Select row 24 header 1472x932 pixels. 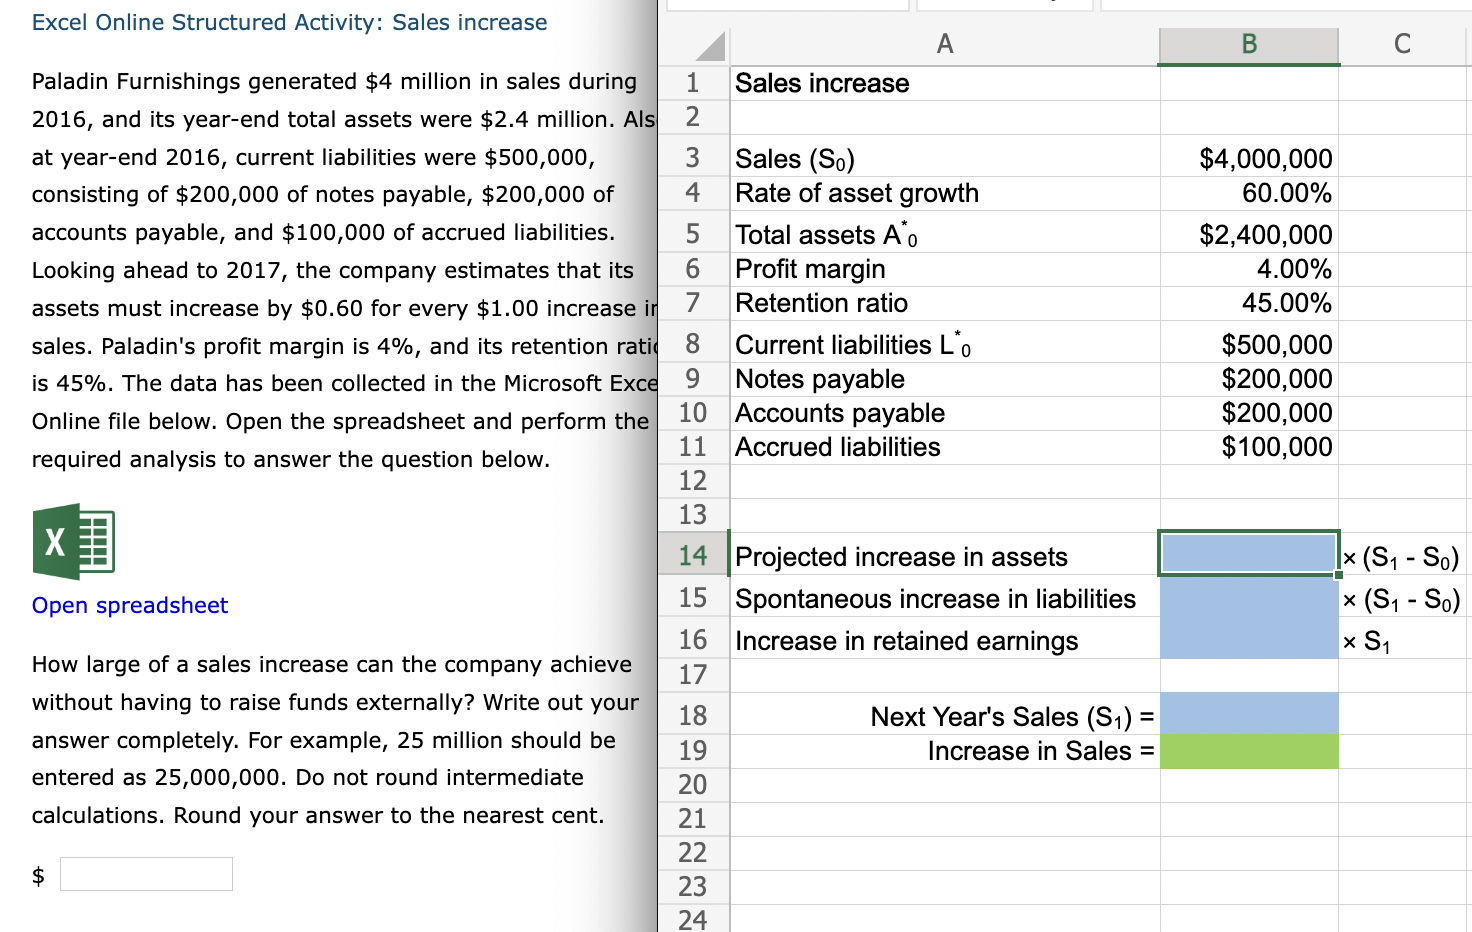click(x=693, y=919)
